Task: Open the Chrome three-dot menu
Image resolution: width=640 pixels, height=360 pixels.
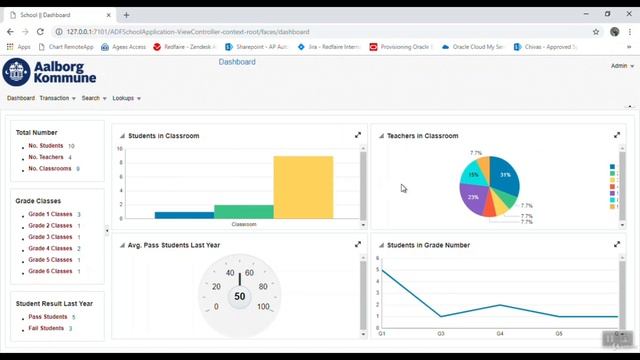Action: pos(630,32)
